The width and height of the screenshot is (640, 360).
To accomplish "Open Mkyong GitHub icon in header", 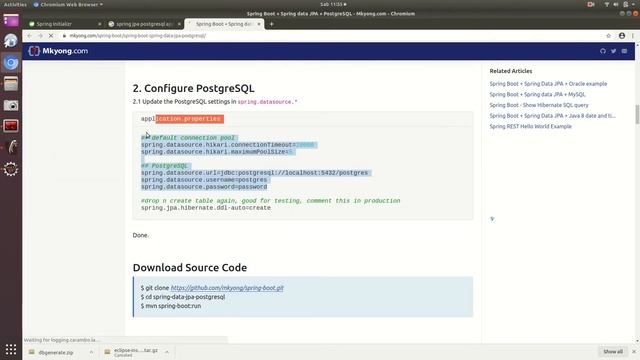I will (603, 51).
